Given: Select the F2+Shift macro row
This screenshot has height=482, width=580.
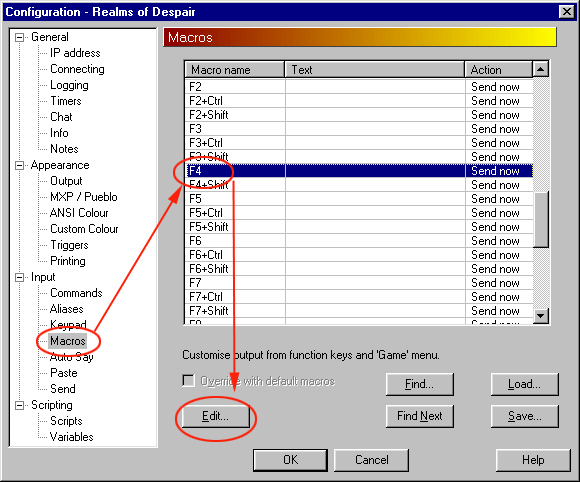Looking at the screenshot, I should [x=359, y=115].
